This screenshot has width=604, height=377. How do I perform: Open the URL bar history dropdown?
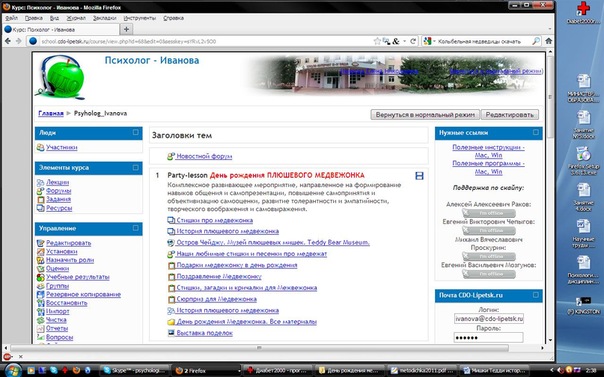[404, 41]
